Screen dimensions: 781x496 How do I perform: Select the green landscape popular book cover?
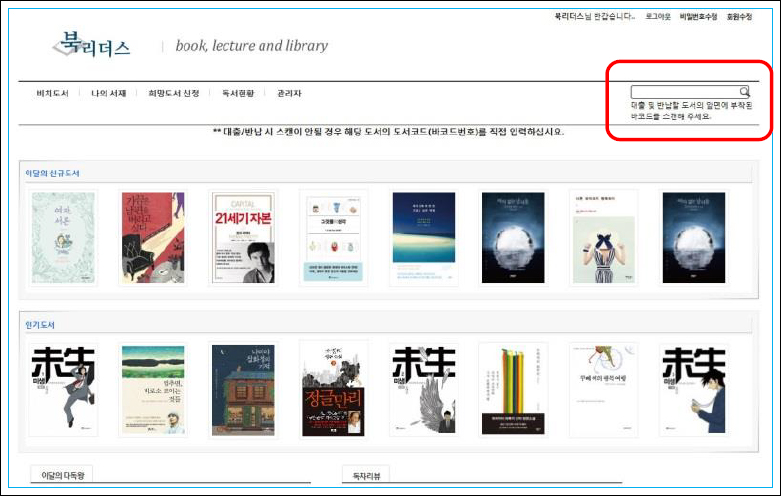[153, 390]
